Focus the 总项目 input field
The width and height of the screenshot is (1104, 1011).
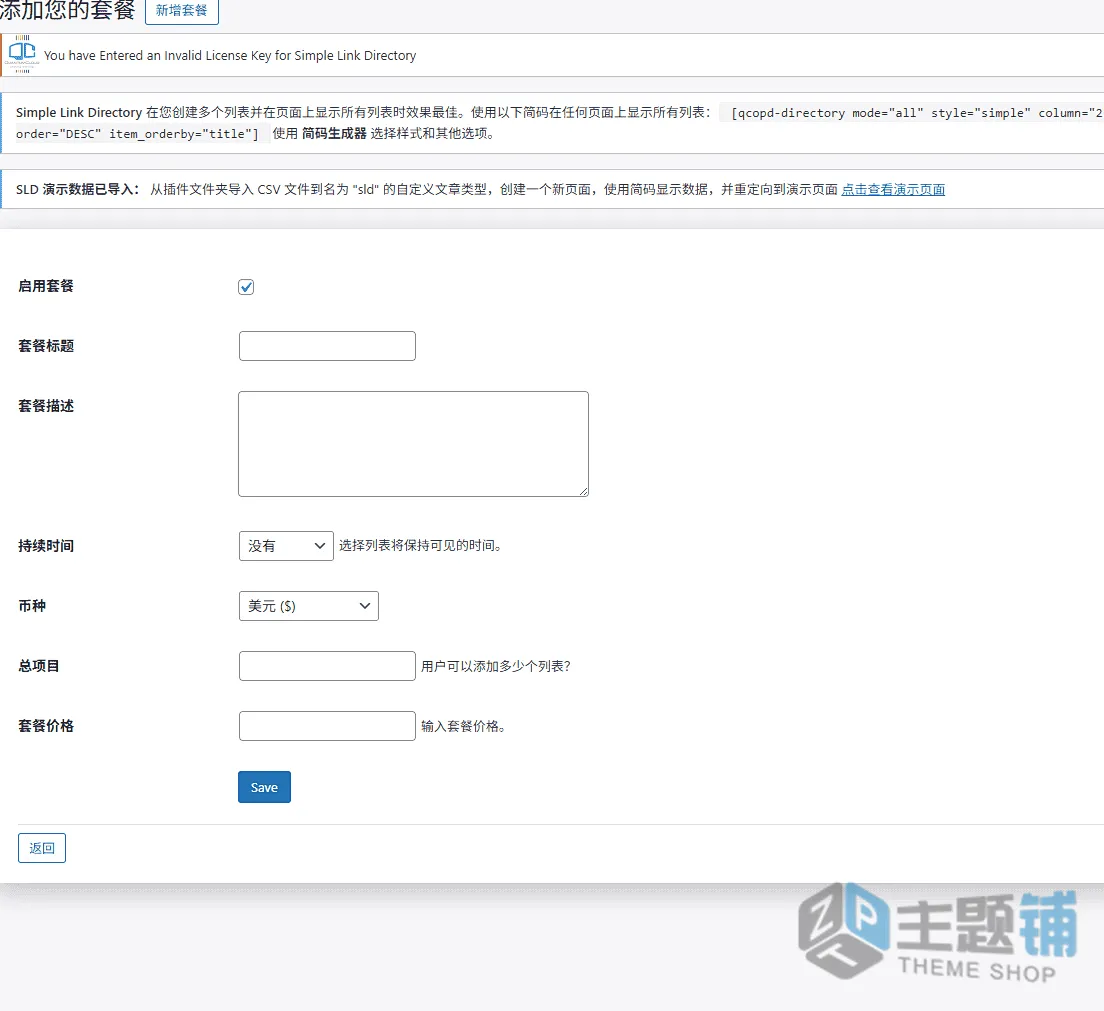tap(327, 665)
